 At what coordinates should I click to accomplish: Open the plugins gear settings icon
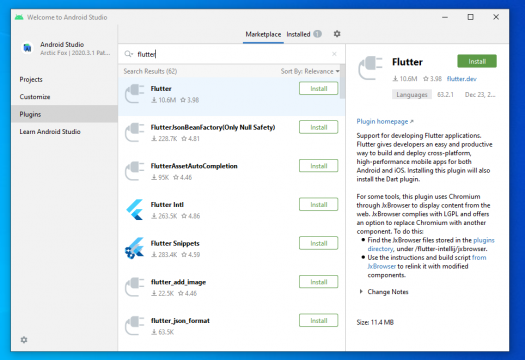(337, 34)
